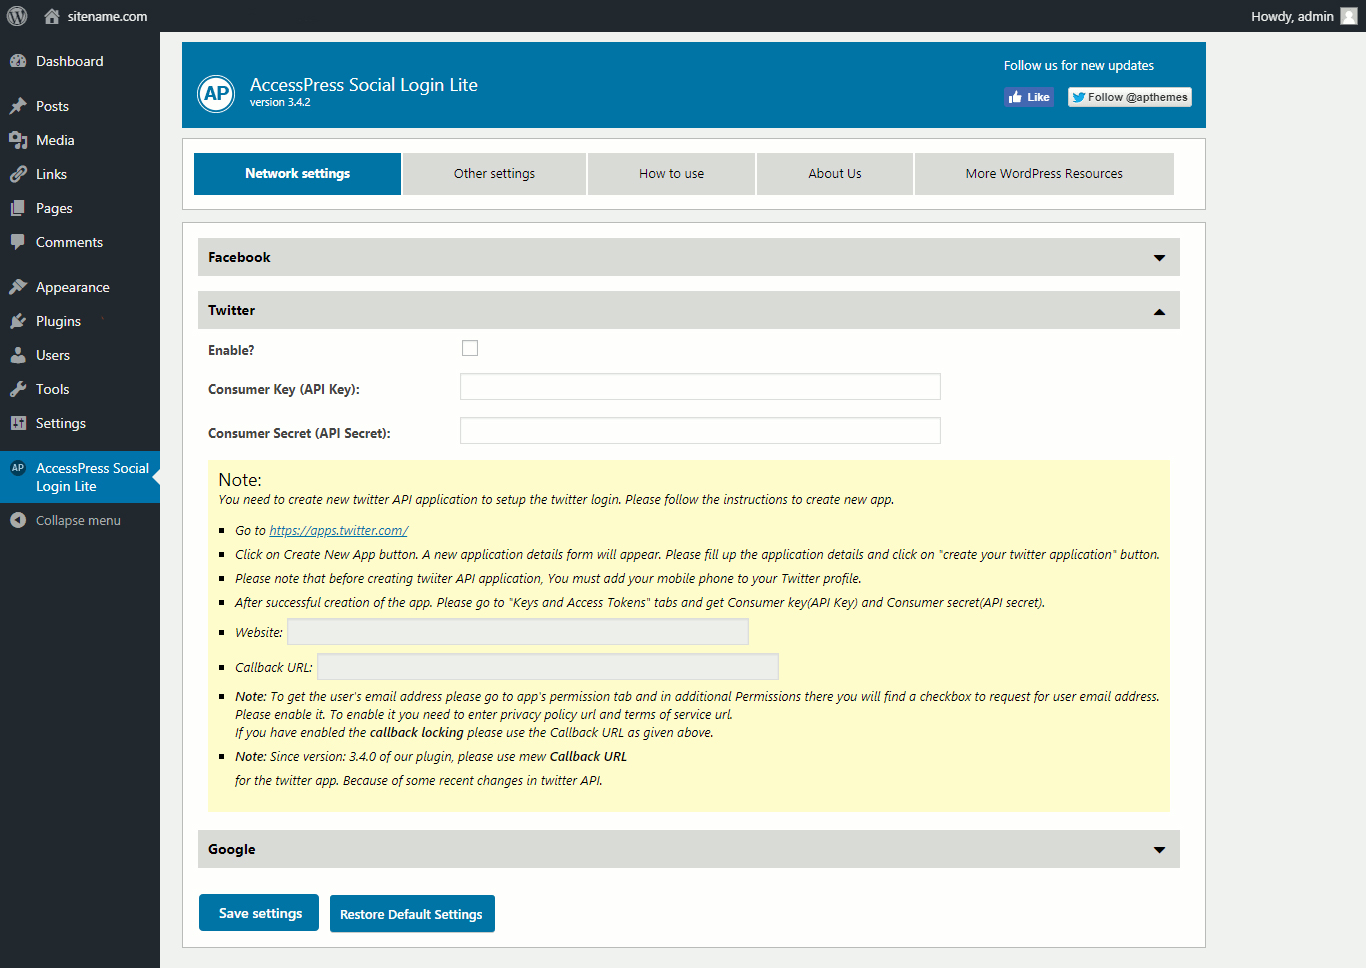Click the Facebook section header title
This screenshot has width=1366, height=968.
(x=239, y=258)
